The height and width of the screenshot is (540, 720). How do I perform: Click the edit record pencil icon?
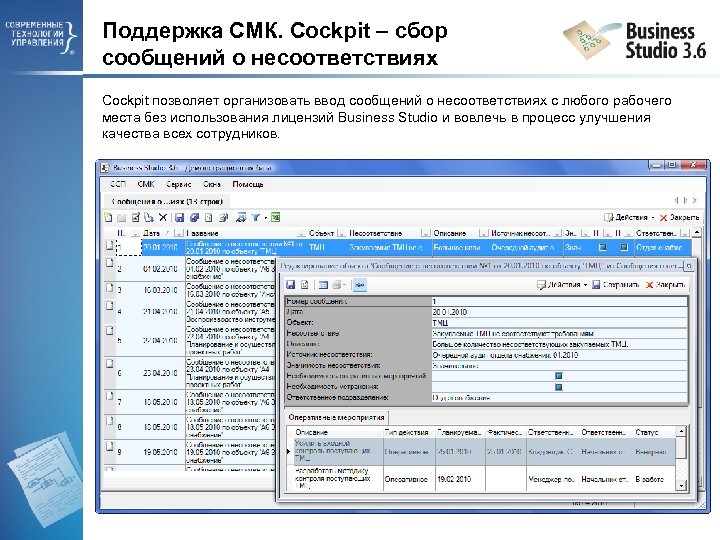point(136,218)
